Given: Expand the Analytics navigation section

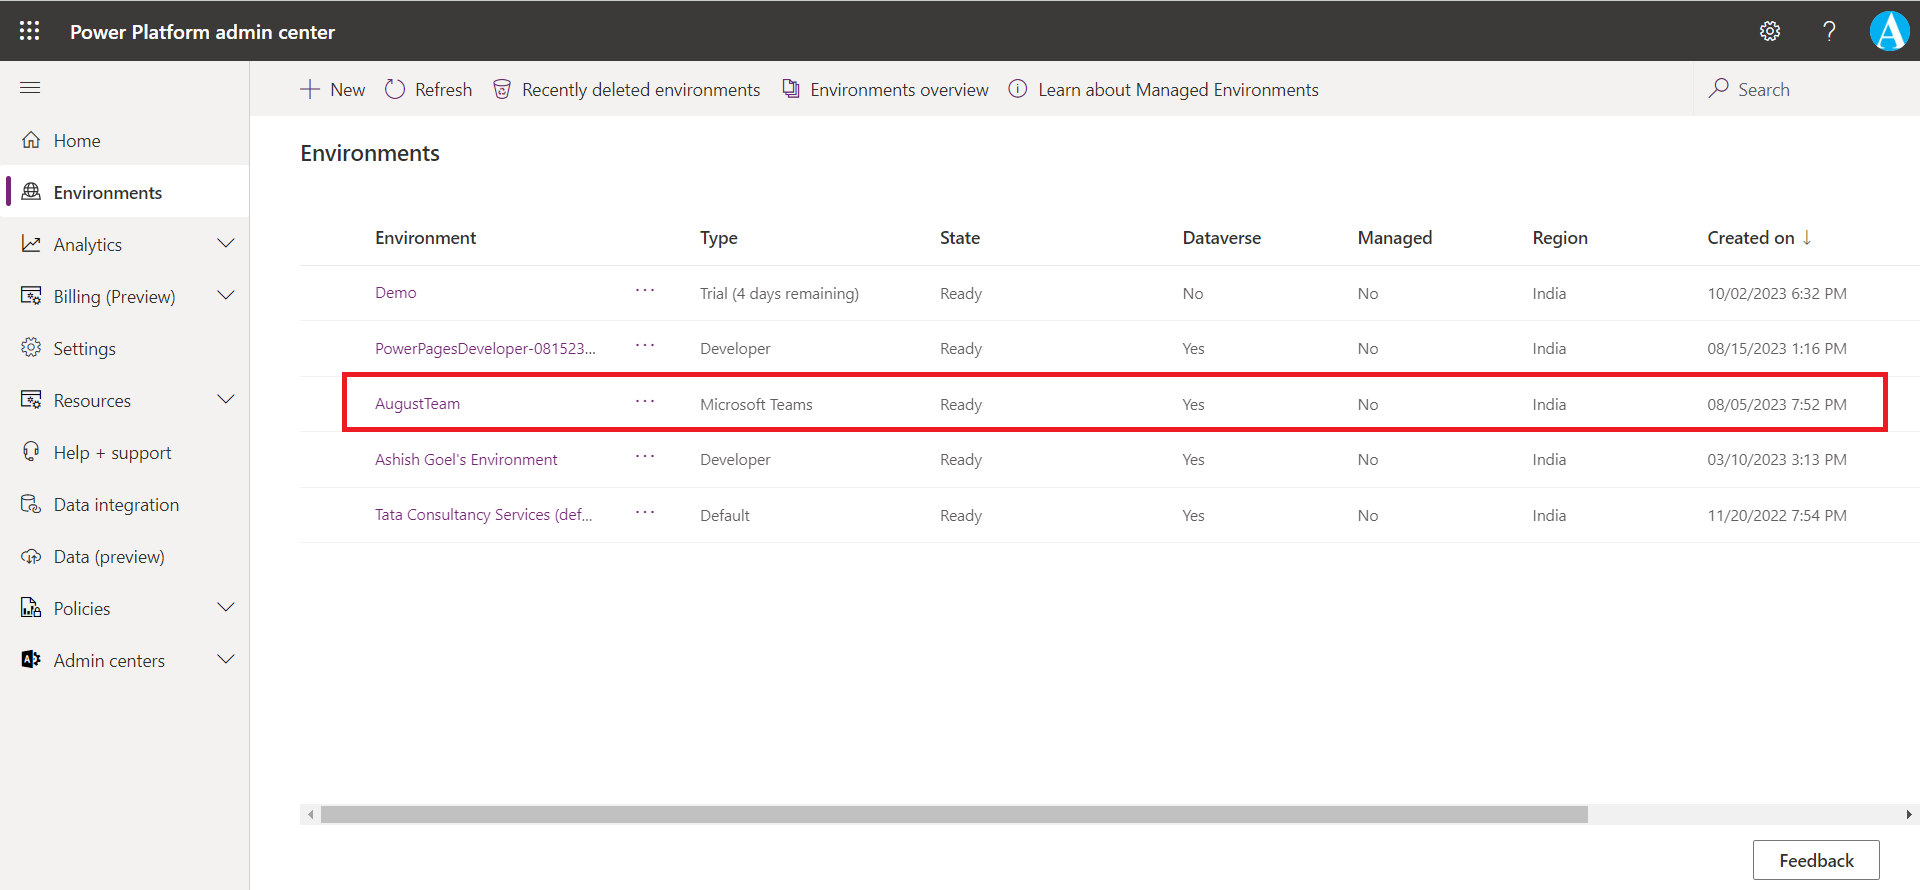Looking at the screenshot, I should pyautogui.click(x=226, y=244).
